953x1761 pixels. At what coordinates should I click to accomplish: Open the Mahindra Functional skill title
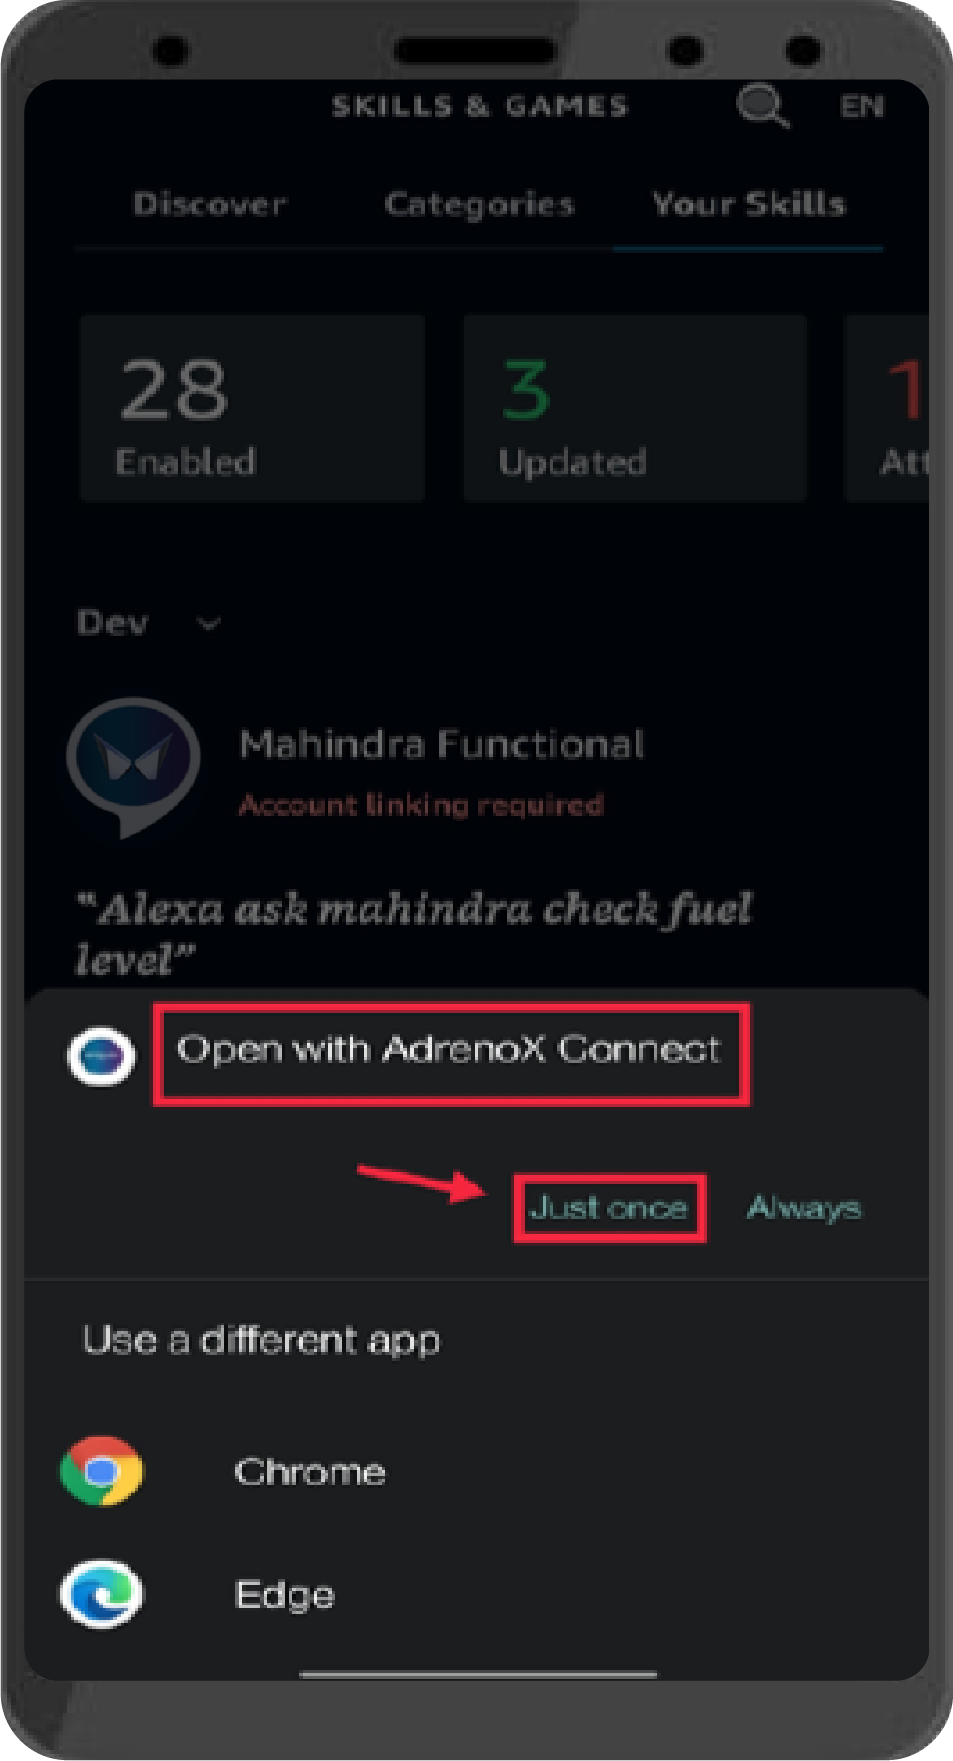point(442,745)
